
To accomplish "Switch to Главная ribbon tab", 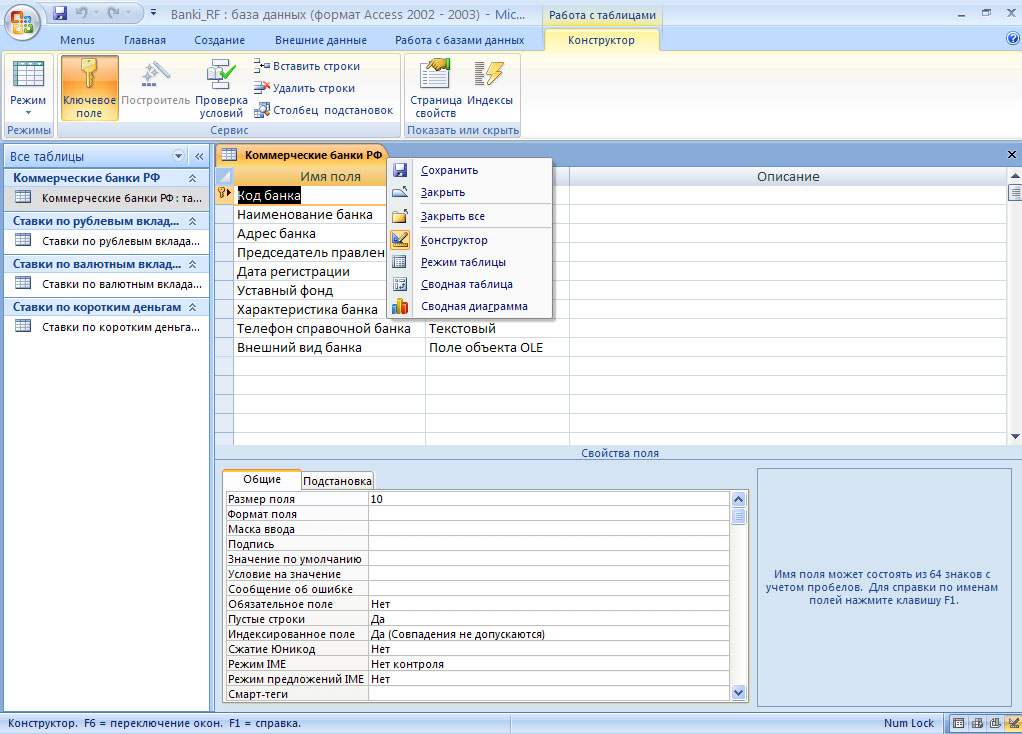I will [145, 40].
